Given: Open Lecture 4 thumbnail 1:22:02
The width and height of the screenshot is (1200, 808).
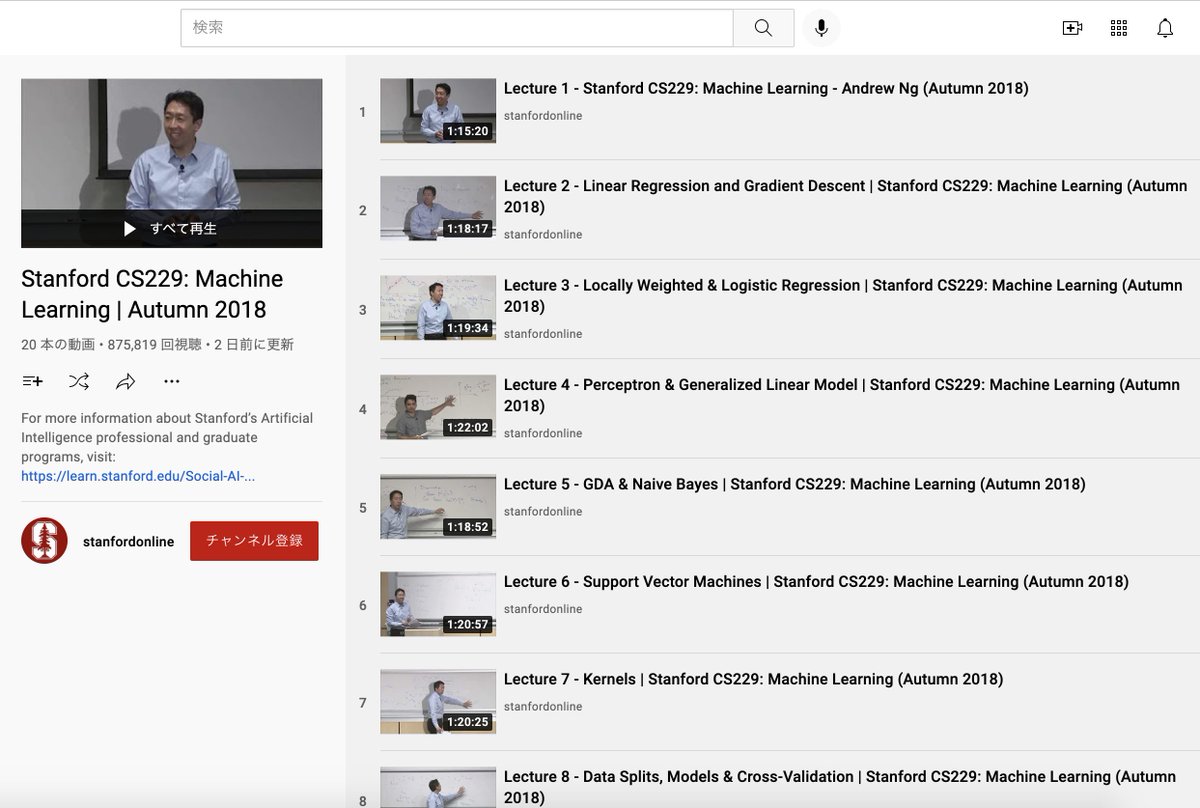Looking at the screenshot, I should tap(438, 407).
